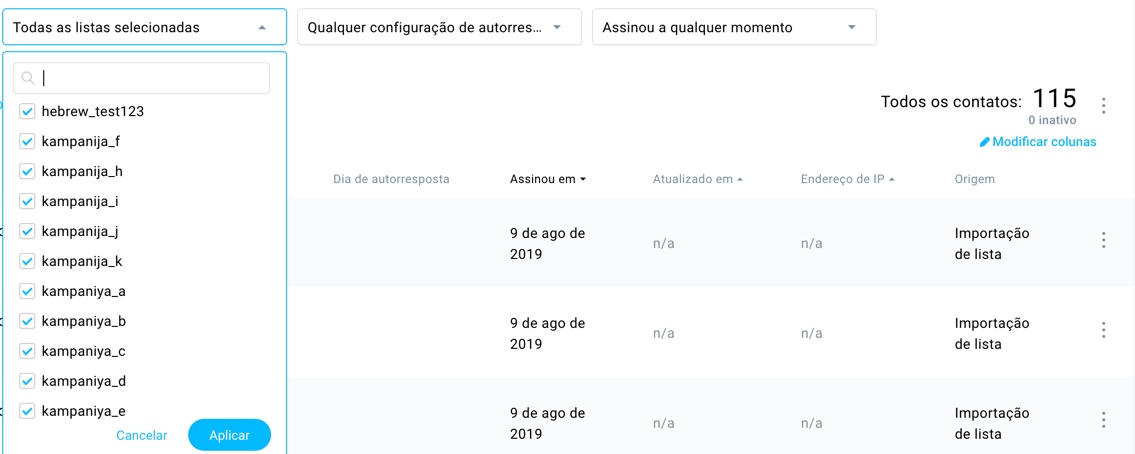Uncheck the hebrew_test123 list checkbox
Viewport: 1135px width, 454px height.
coord(27,111)
